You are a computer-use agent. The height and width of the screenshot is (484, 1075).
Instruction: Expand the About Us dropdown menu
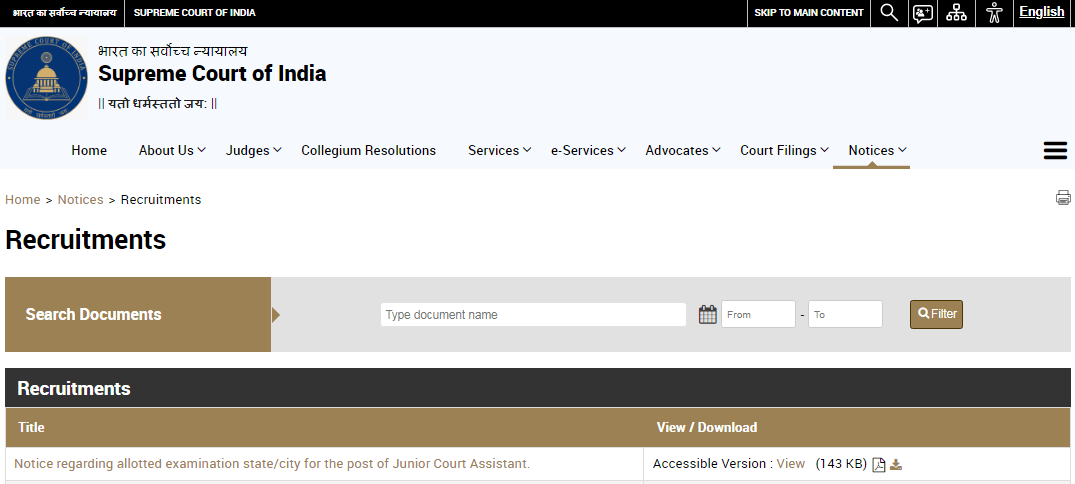(x=172, y=150)
